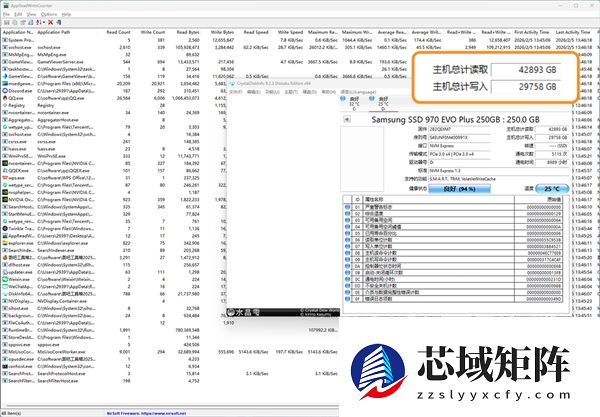The width and height of the screenshot is (600, 417).
Task: Select the lsass.exe row
Action: pos(114,149)
